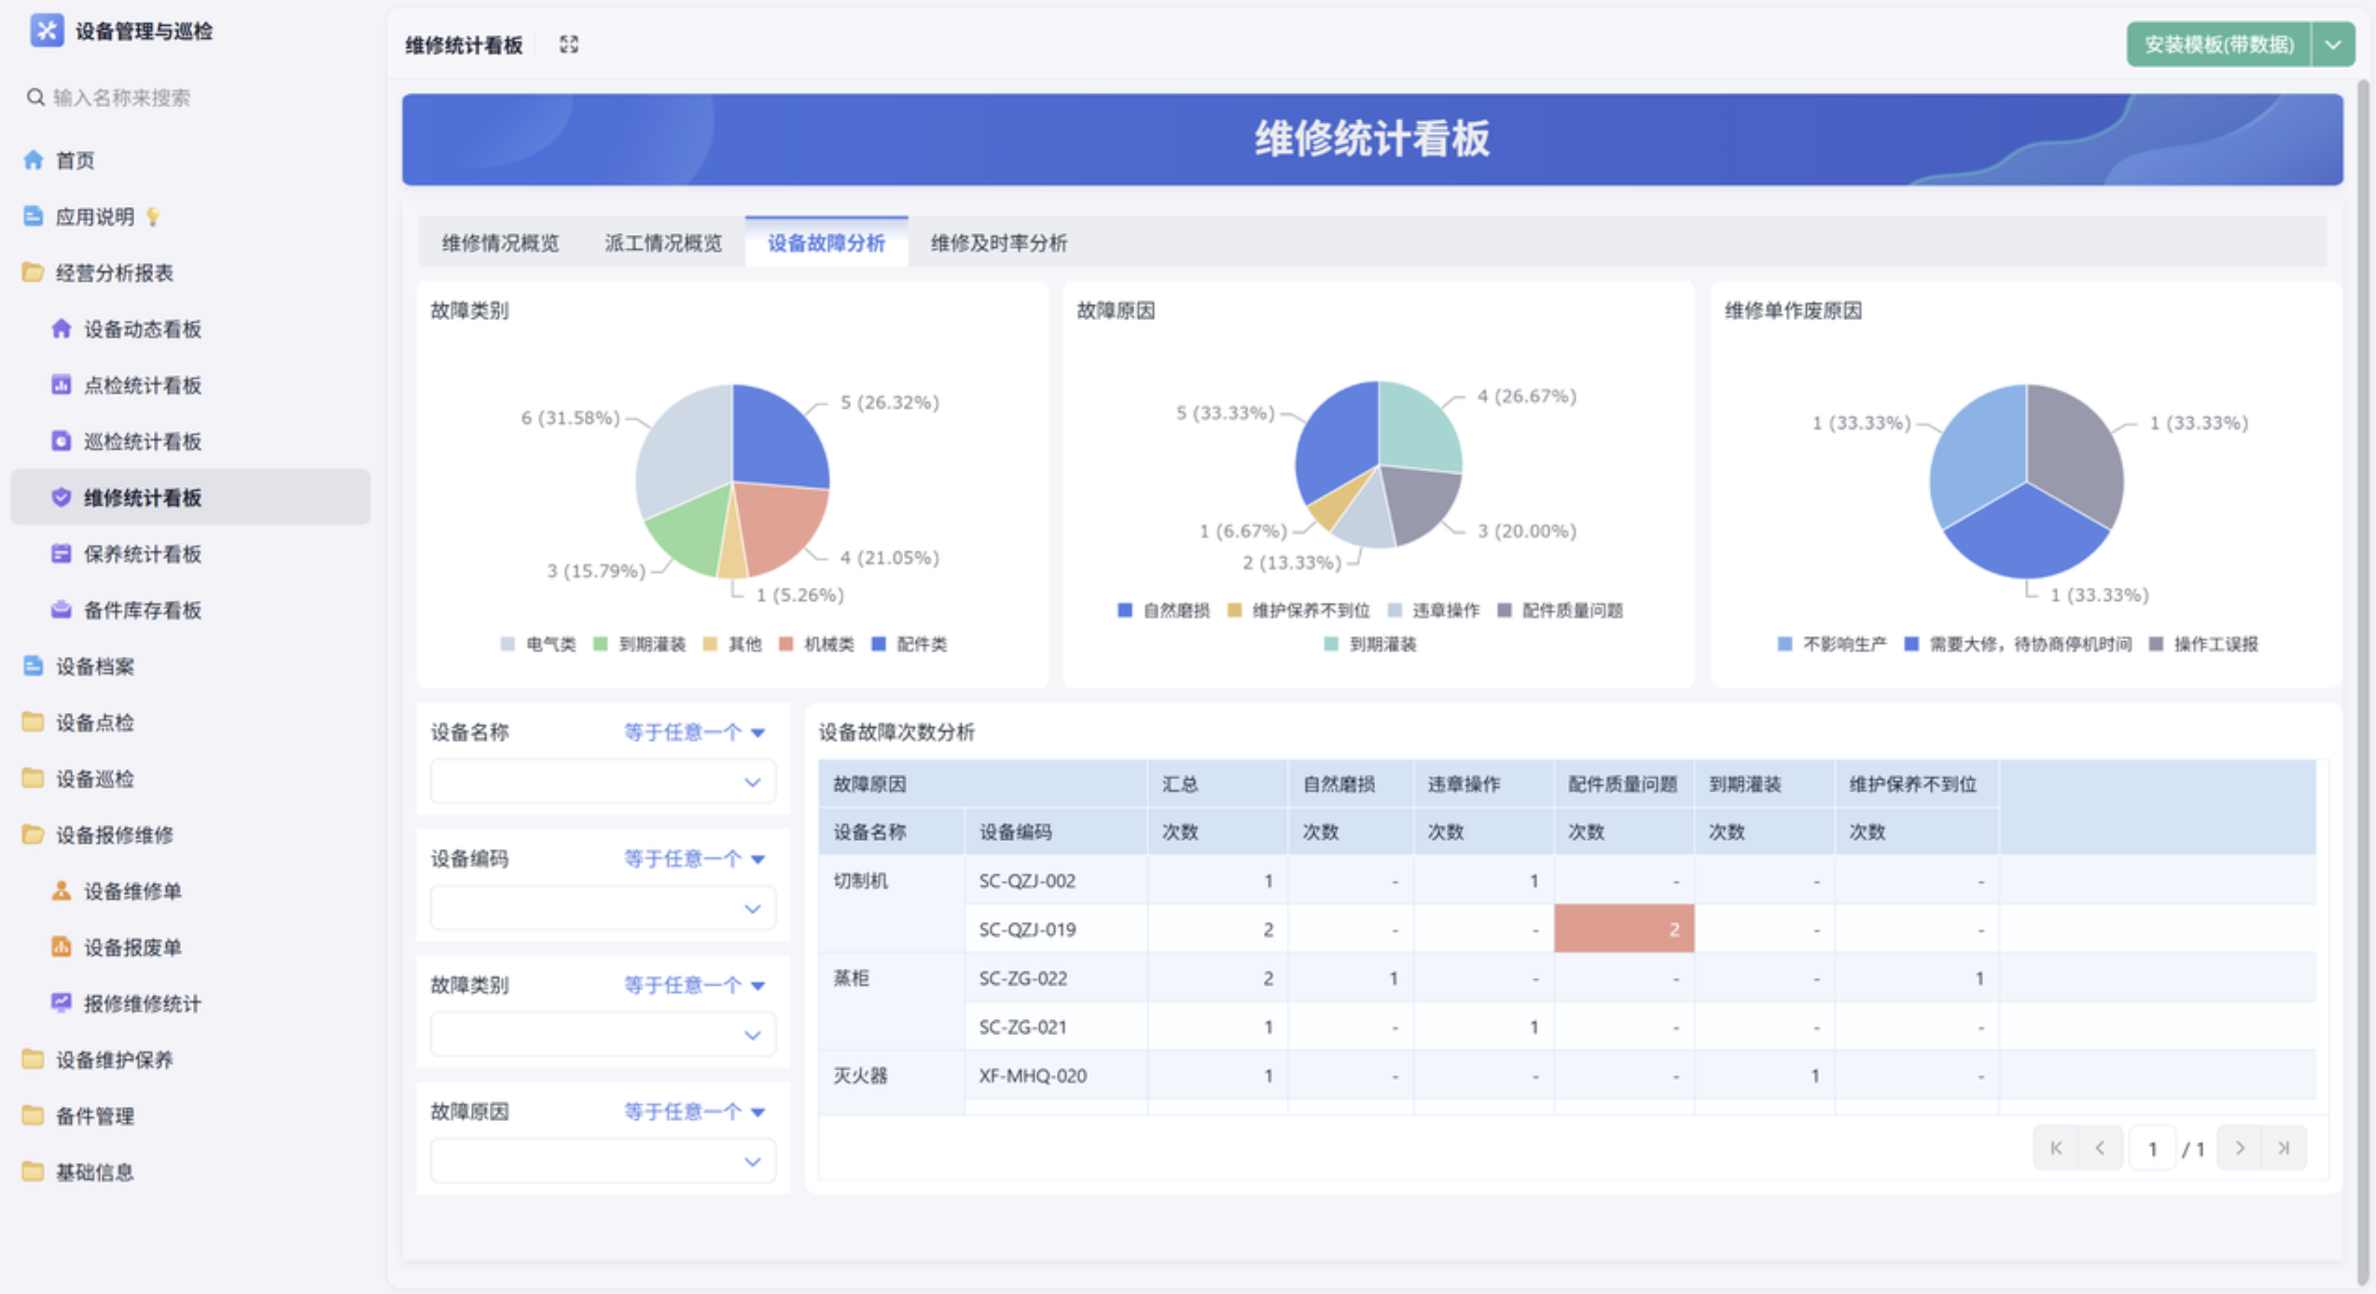Go to previous page of fault table
The height and width of the screenshot is (1294, 2376).
point(2100,1148)
